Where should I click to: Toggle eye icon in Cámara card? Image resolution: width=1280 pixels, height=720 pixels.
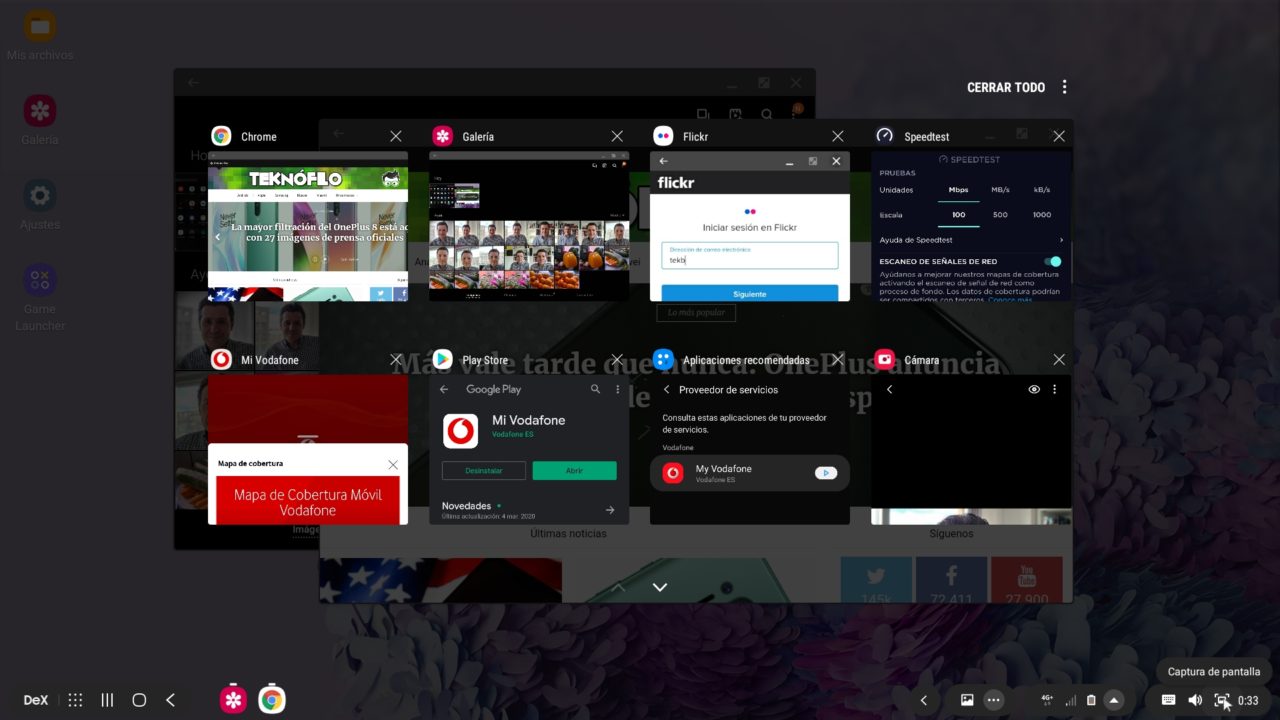[1034, 390]
